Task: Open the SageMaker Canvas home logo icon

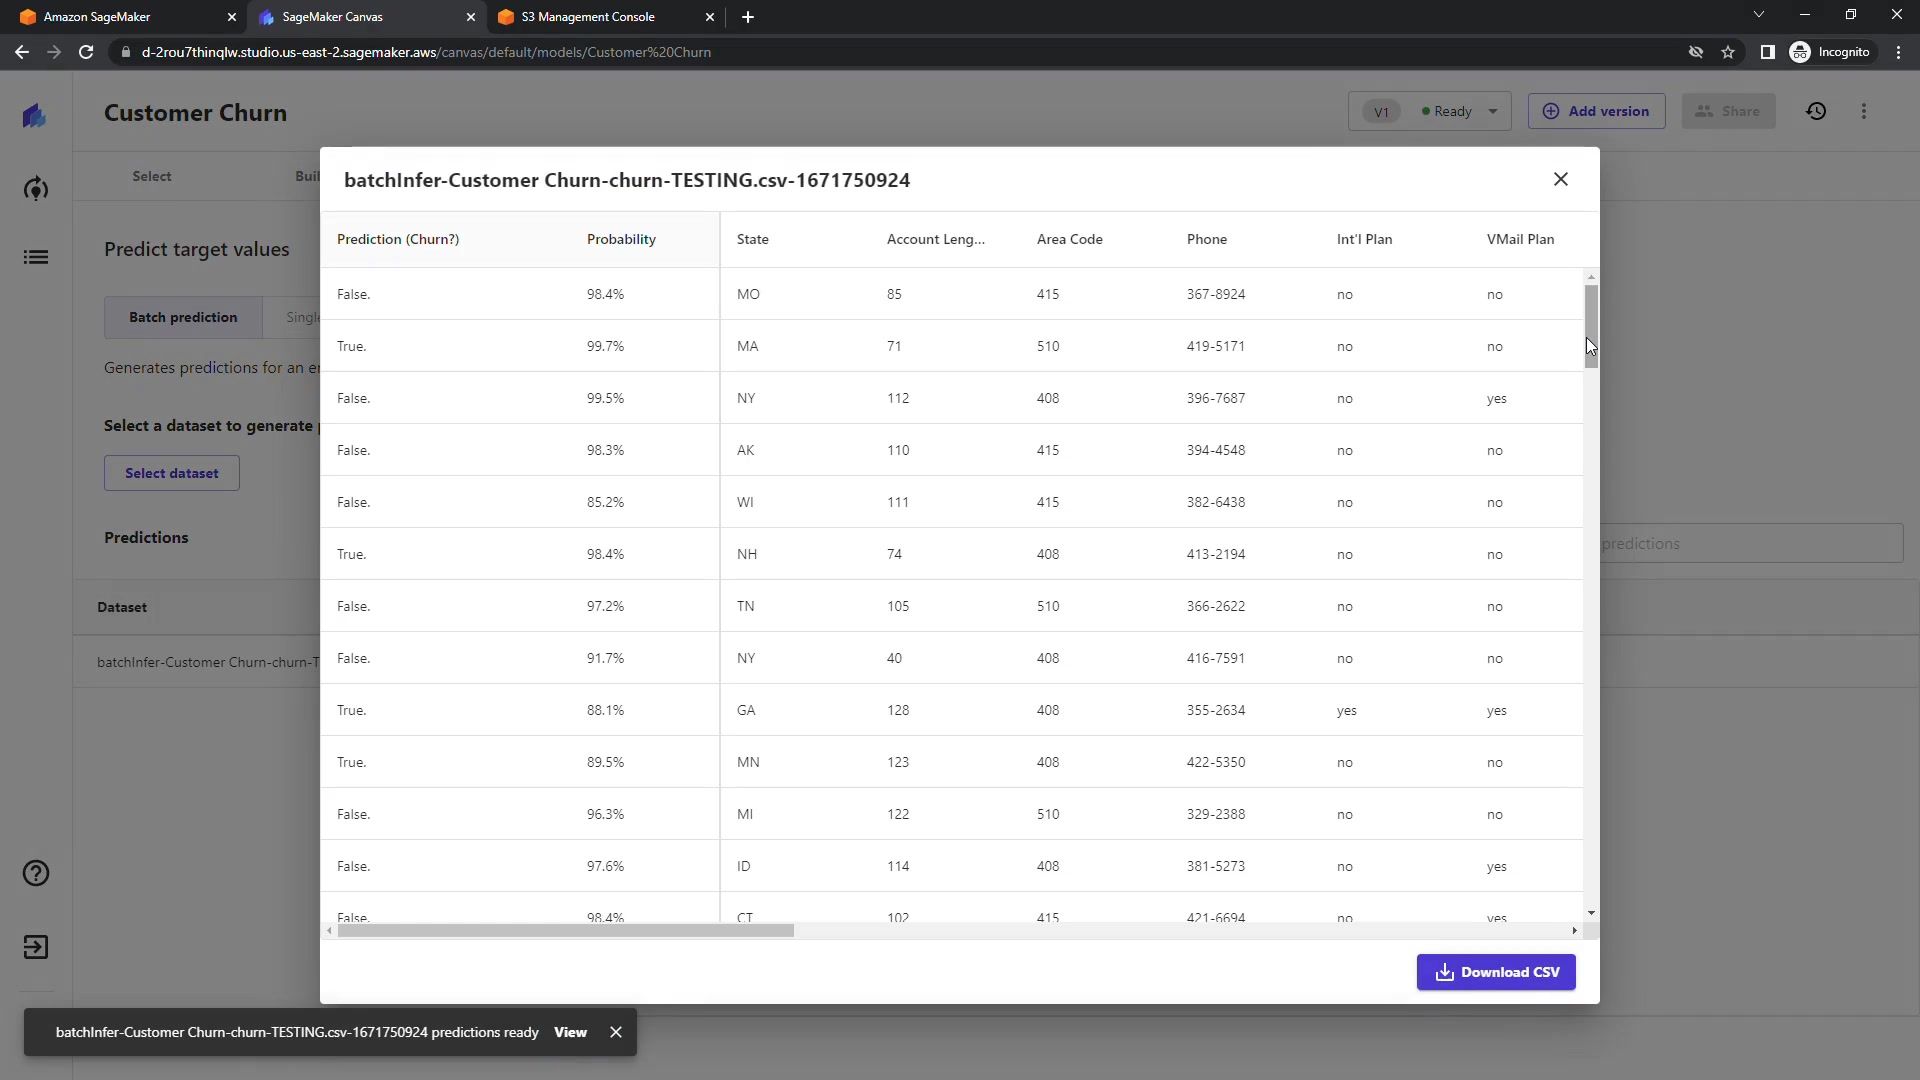Action: [35, 116]
